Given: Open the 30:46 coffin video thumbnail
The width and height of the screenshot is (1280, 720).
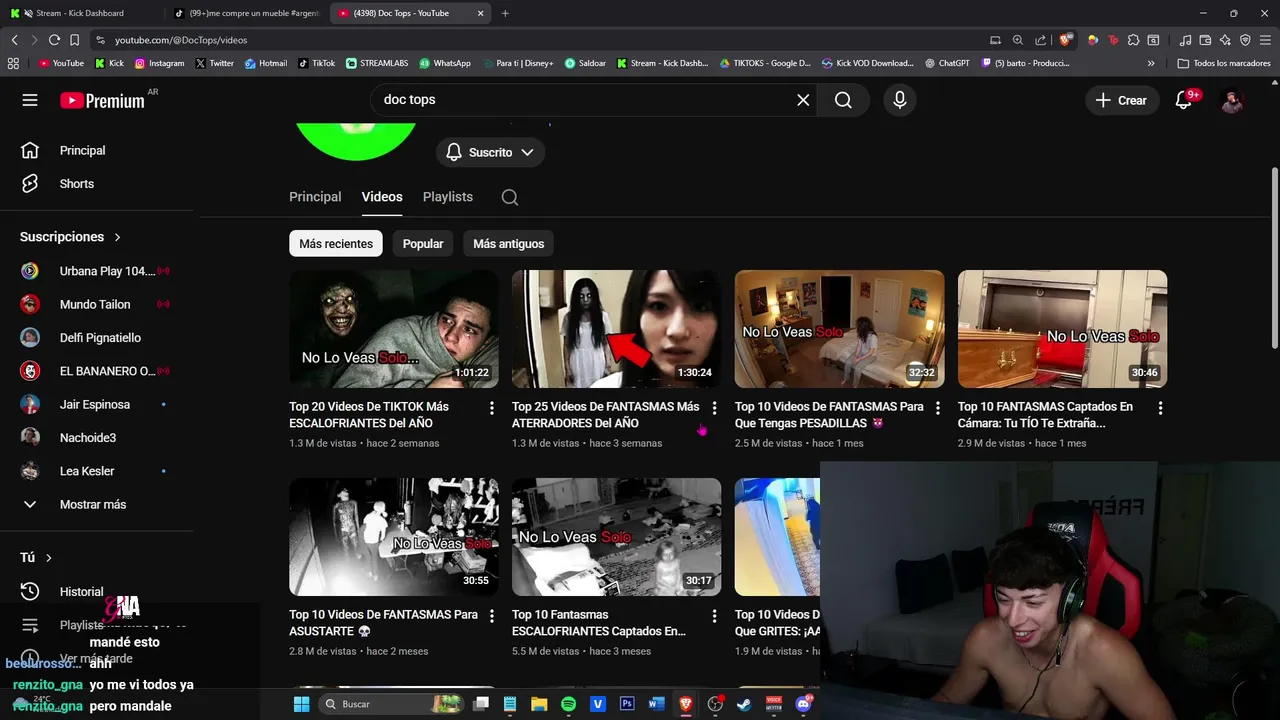Looking at the screenshot, I should pyautogui.click(x=1063, y=329).
